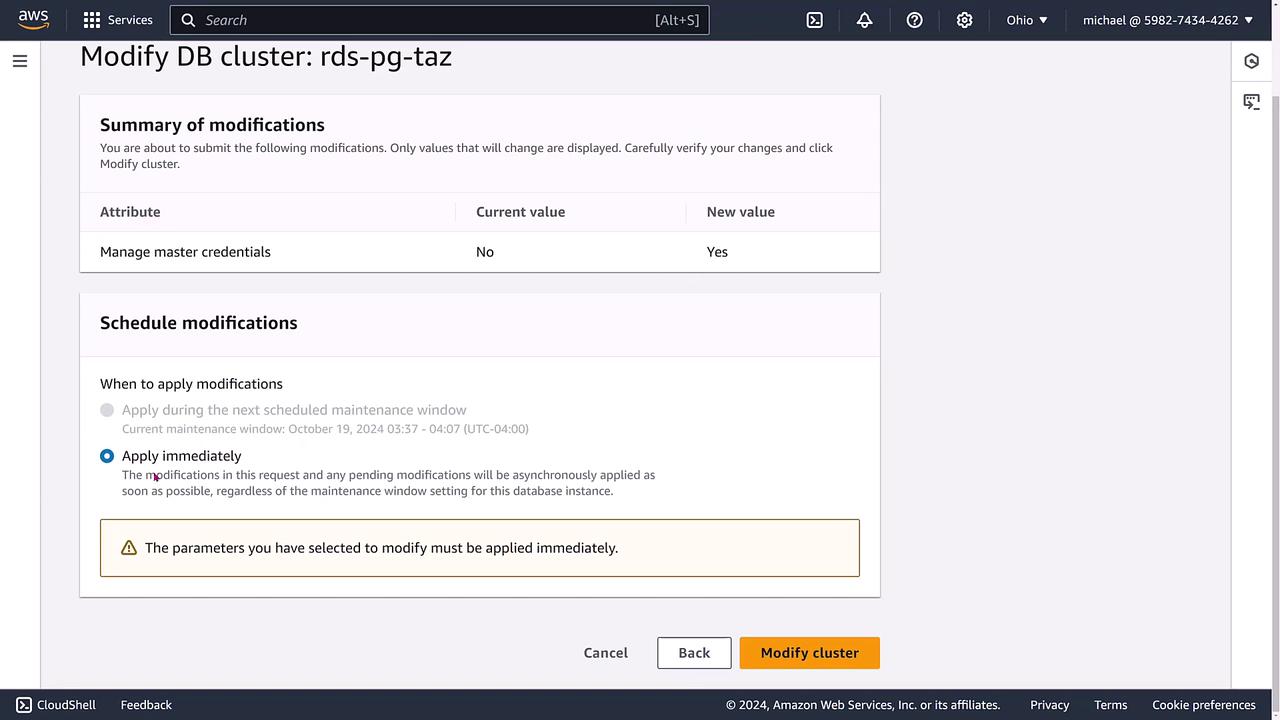The height and width of the screenshot is (720, 1280).
Task: Open Feedback in the footer
Action: (x=146, y=705)
